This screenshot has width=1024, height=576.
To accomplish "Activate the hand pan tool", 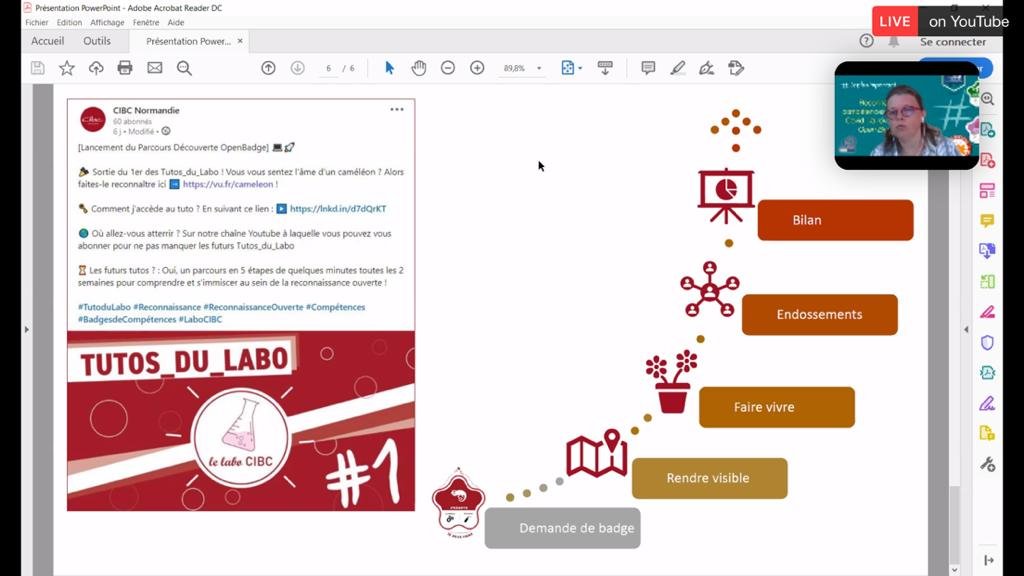I will point(419,68).
